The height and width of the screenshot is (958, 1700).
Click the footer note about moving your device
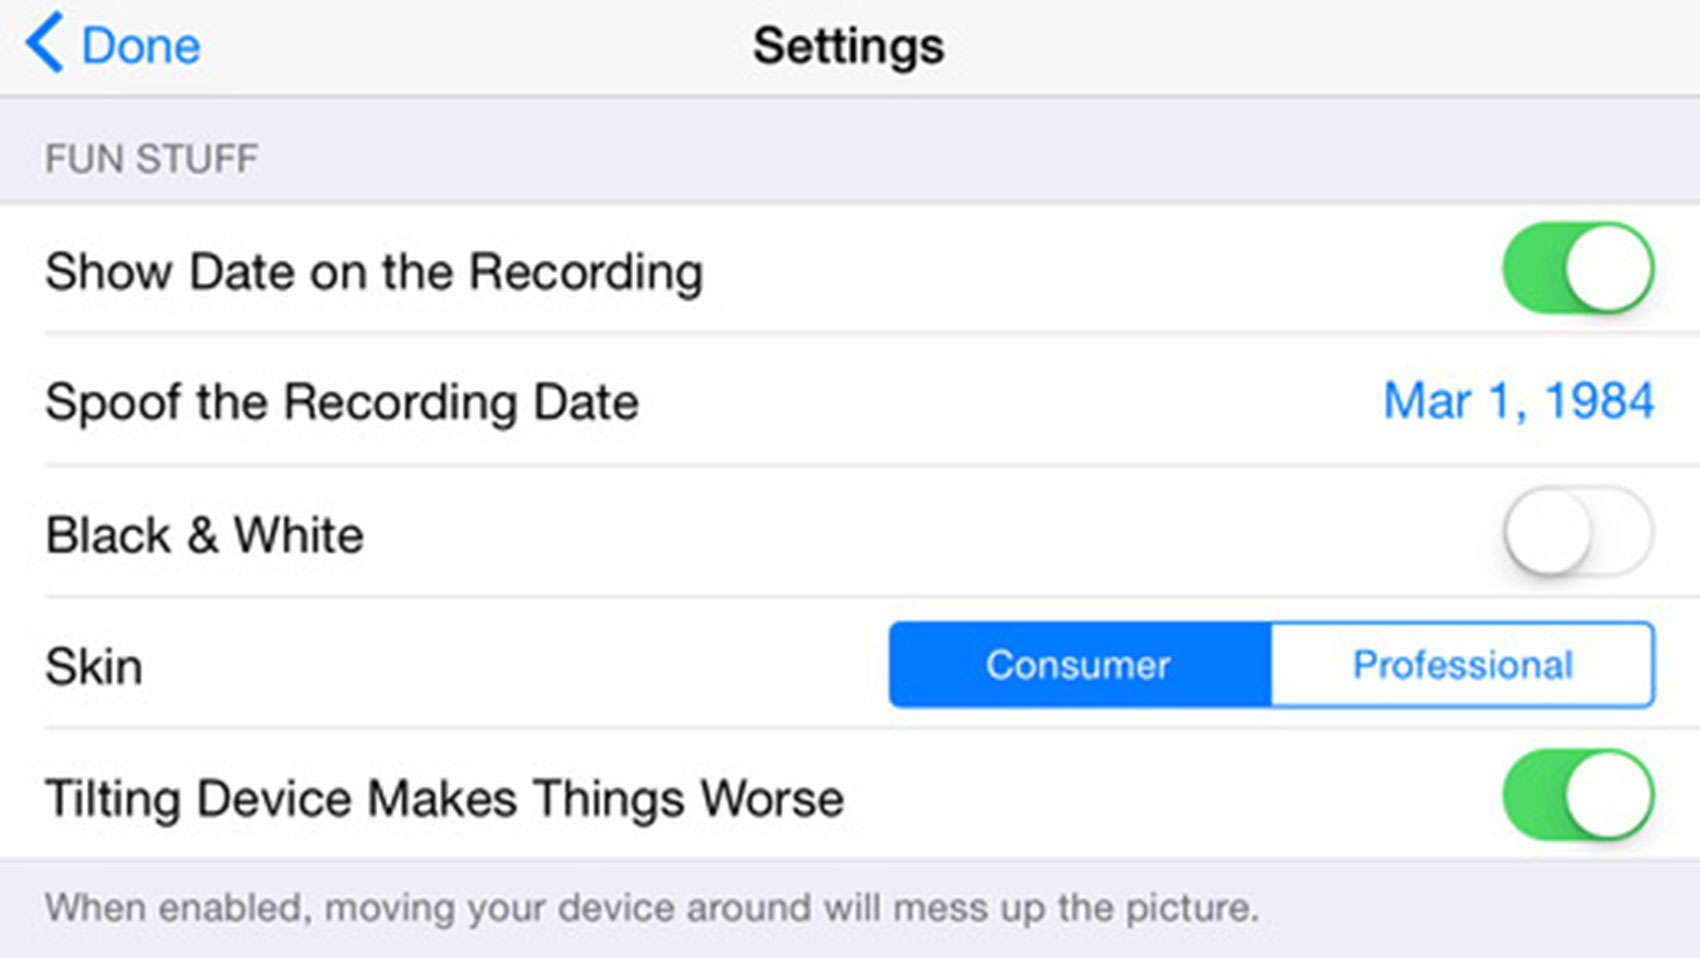(651, 908)
